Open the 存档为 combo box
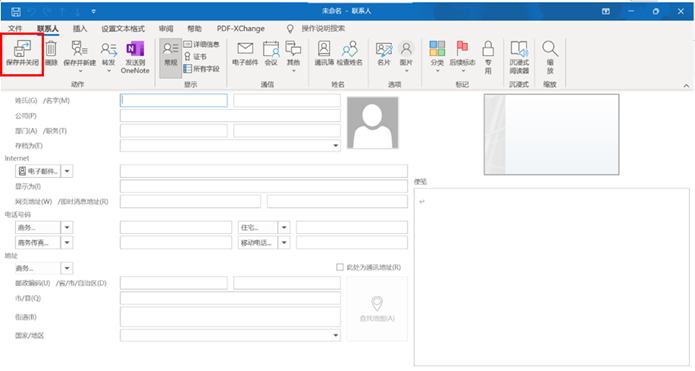 pos(230,145)
